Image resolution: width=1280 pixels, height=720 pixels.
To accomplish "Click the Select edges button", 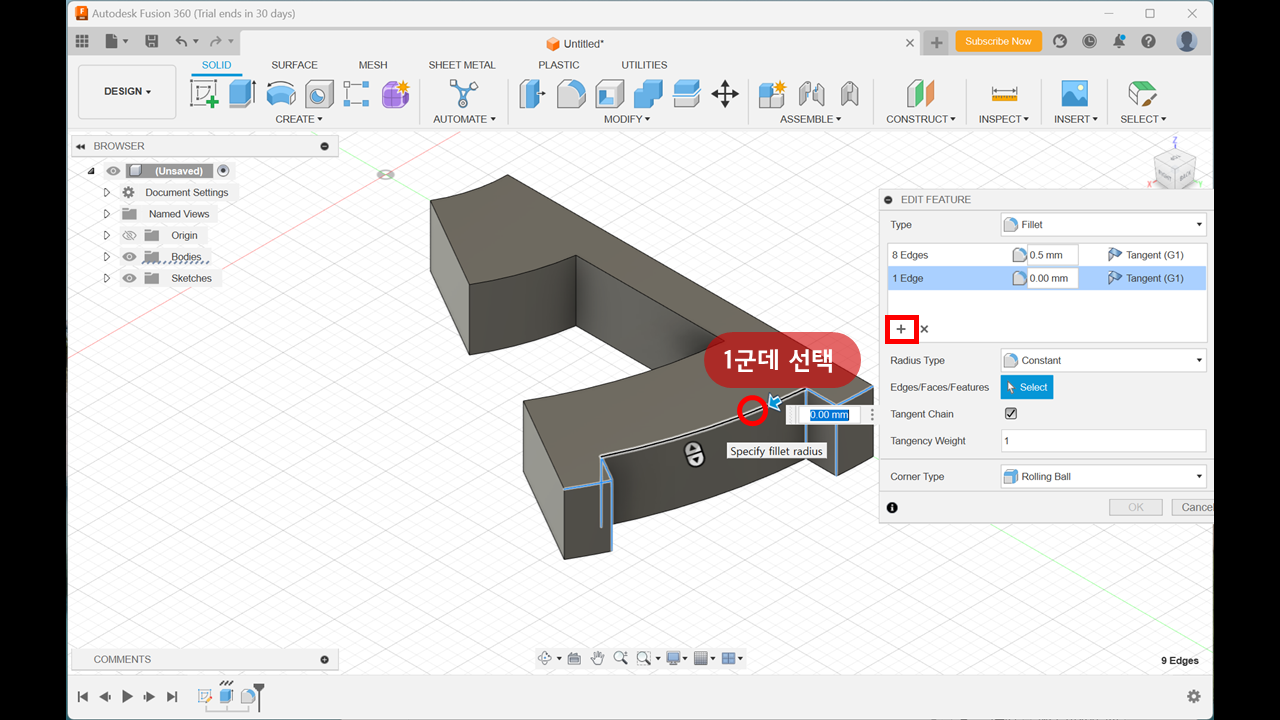I will (1027, 387).
